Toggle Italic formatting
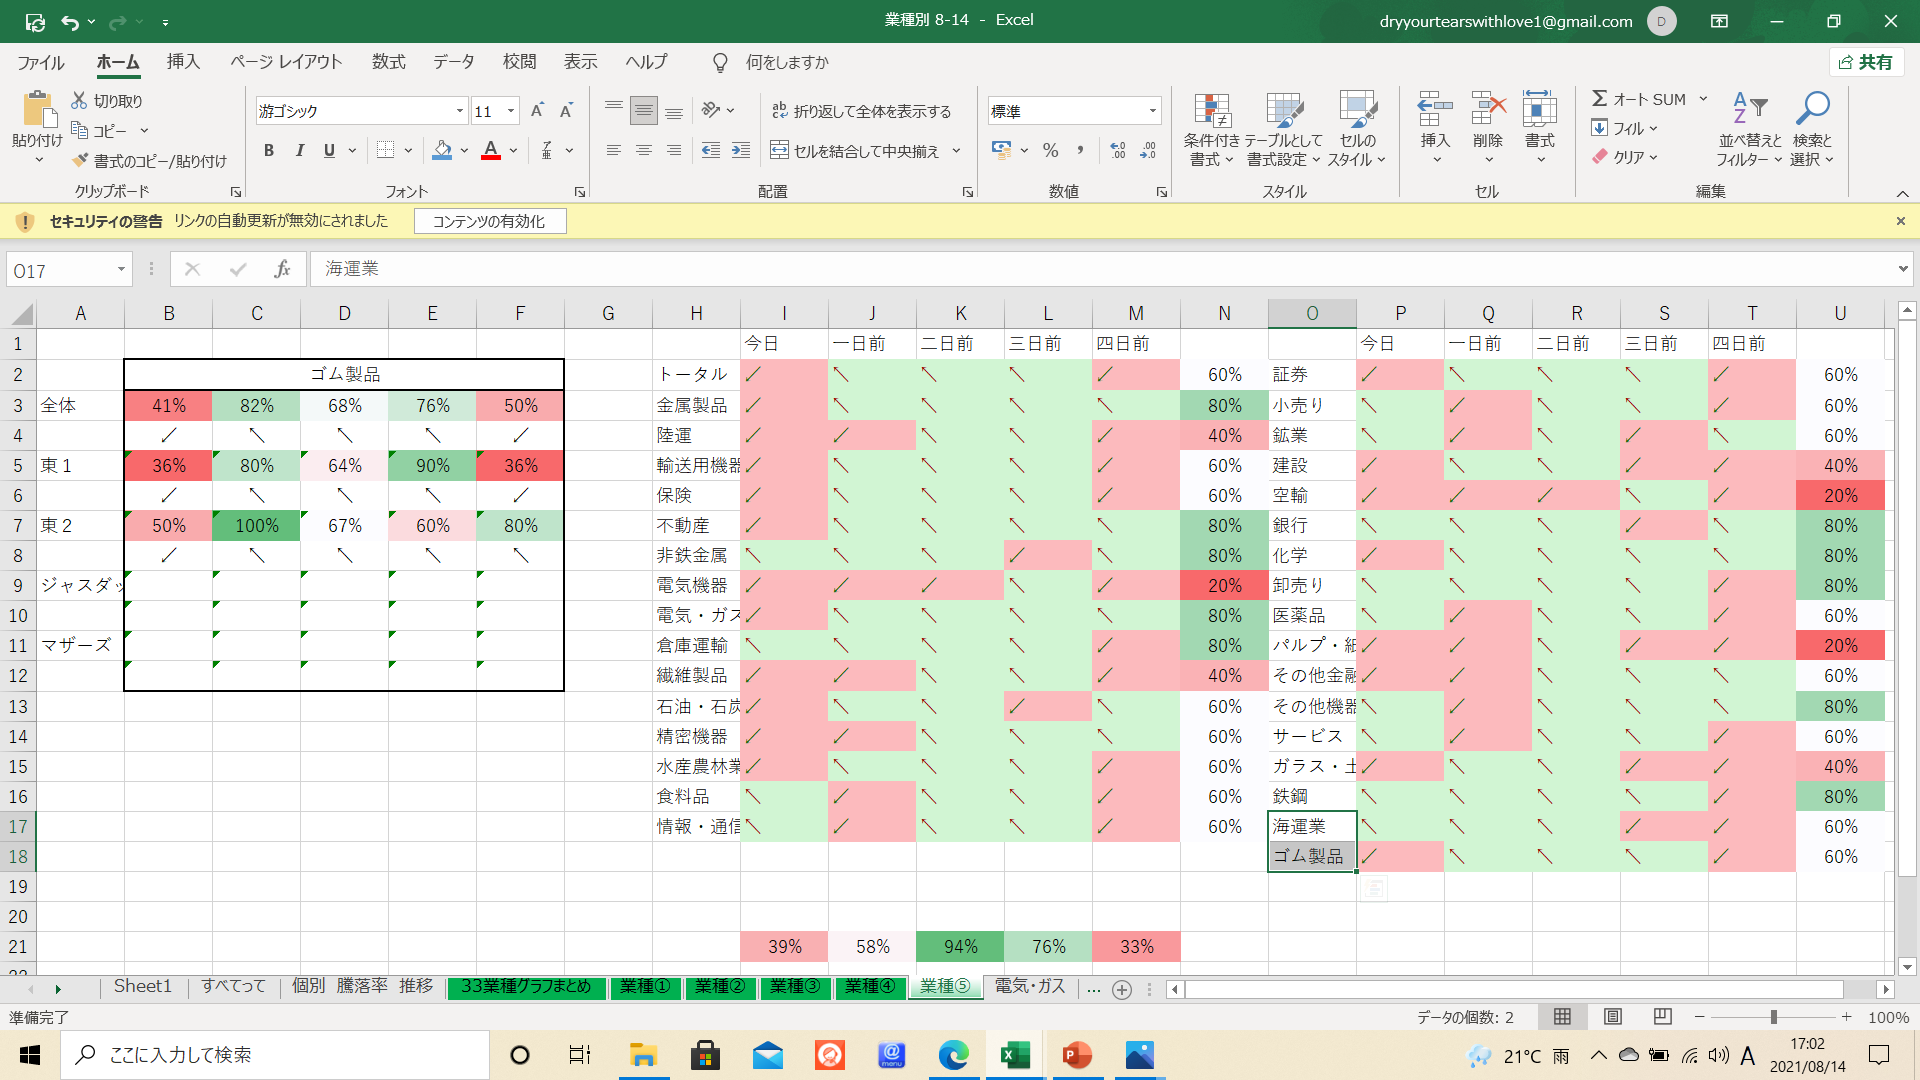This screenshot has height=1080, width=1920. pos(299,151)
